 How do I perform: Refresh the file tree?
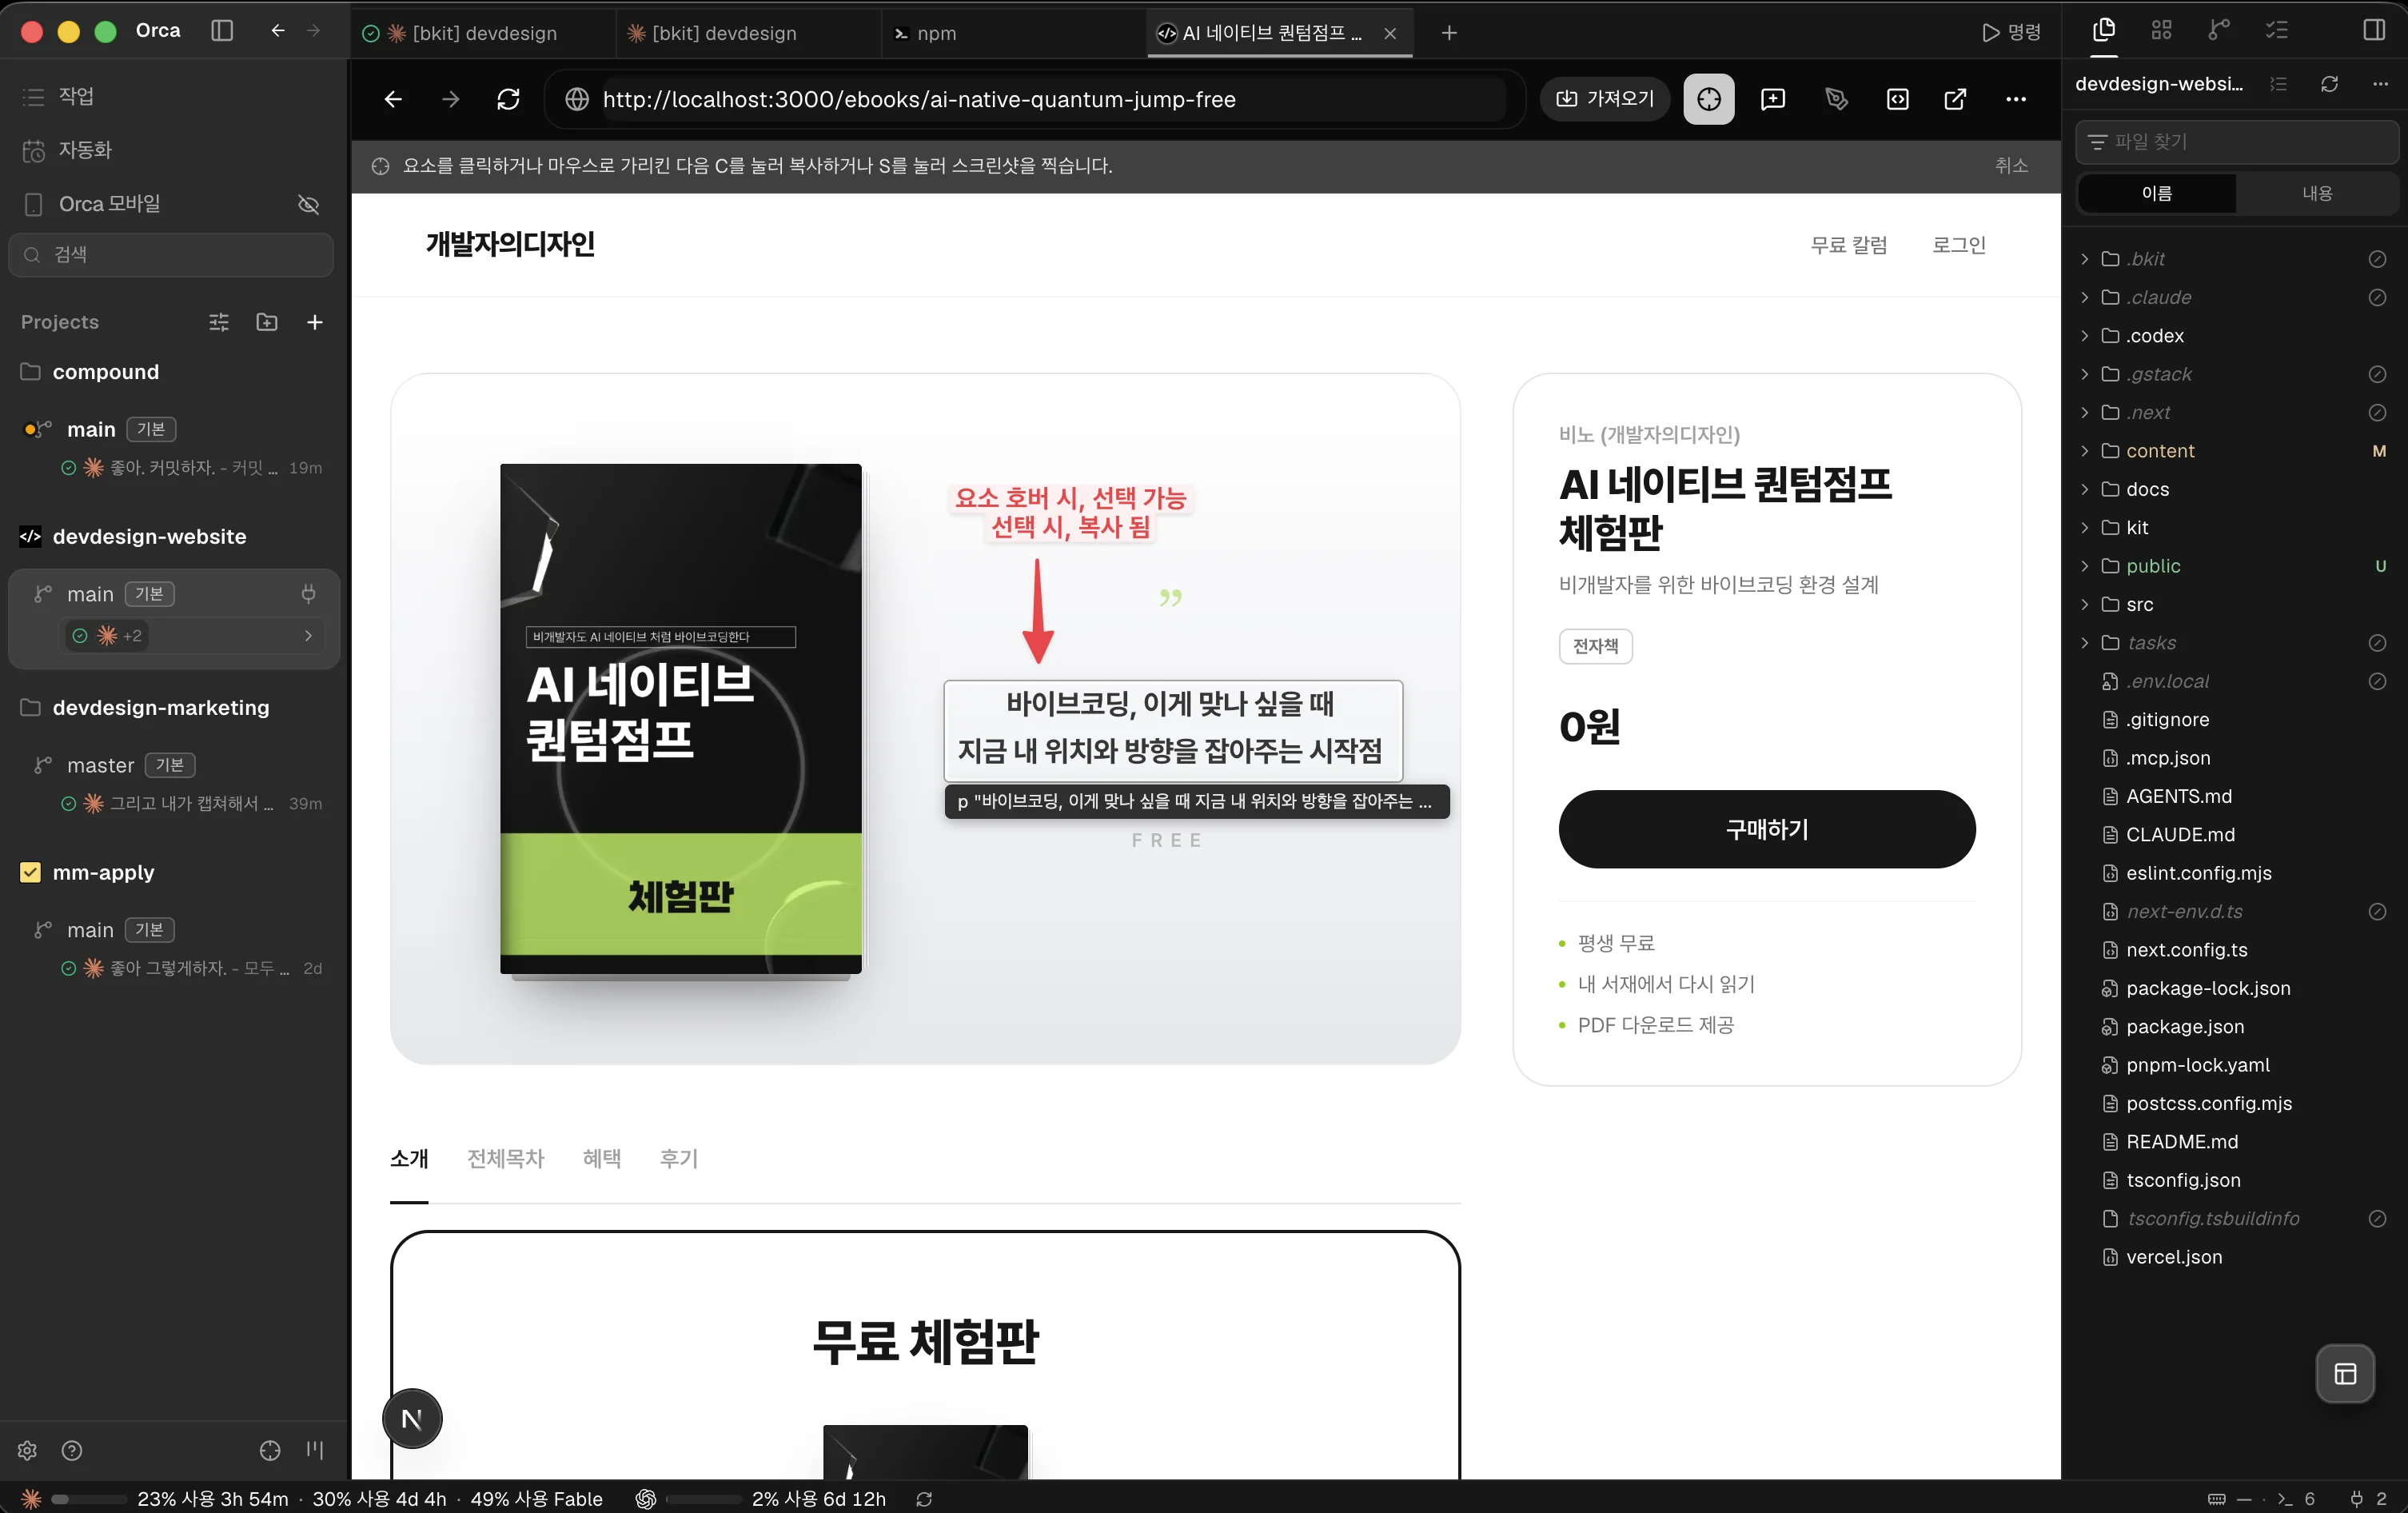(2329, 84)
